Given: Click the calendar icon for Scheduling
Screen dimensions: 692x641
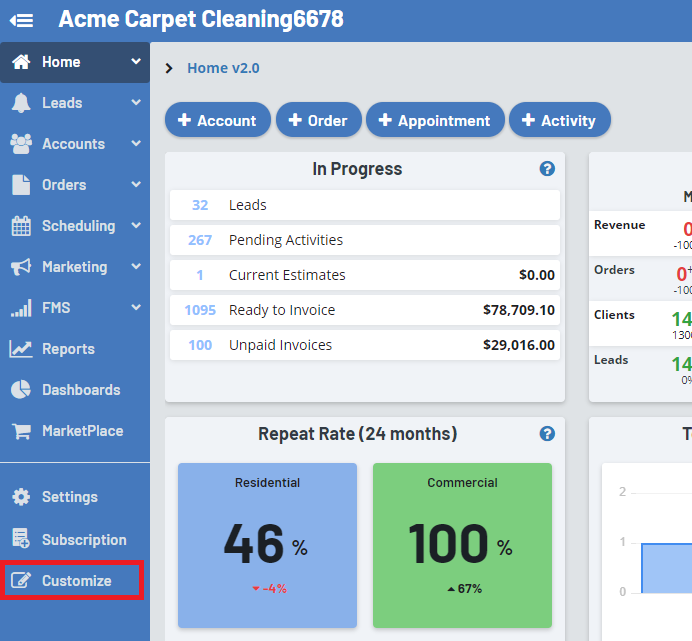Looking at the screenshot, I should click(21, 226).
